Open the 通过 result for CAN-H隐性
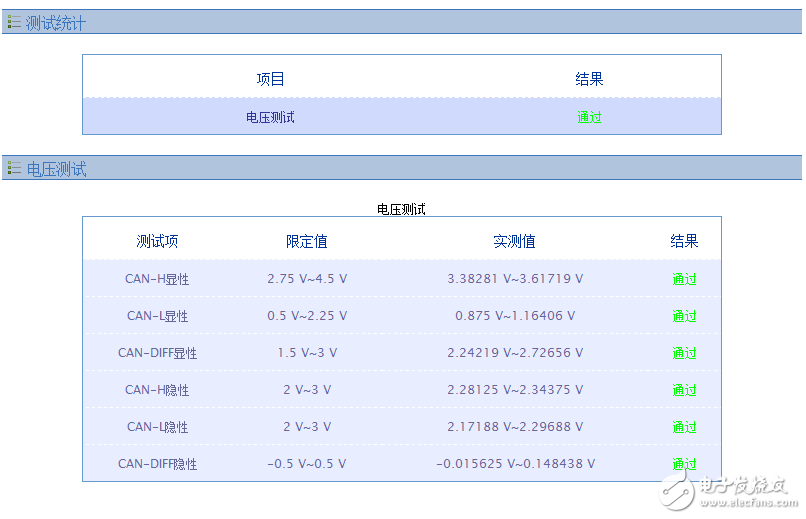 (x=684, y=390)
